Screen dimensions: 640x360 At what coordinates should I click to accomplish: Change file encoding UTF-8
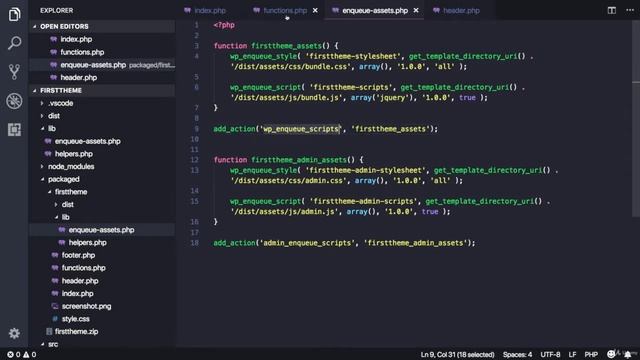click(x=550, y=355)
